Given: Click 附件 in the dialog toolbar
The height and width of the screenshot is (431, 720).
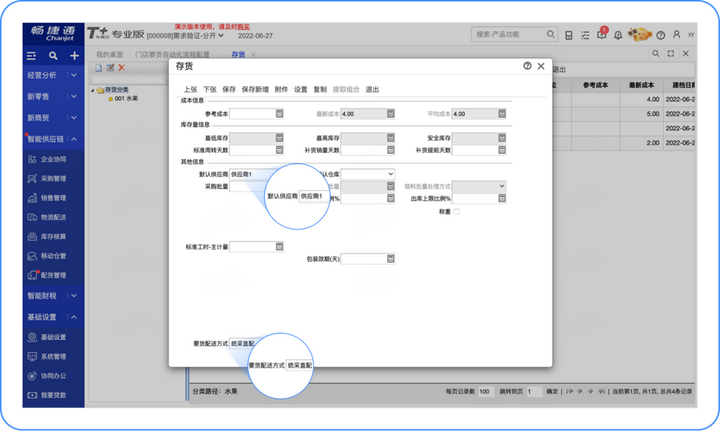Looking at the screenshot, I should [281, 90].
